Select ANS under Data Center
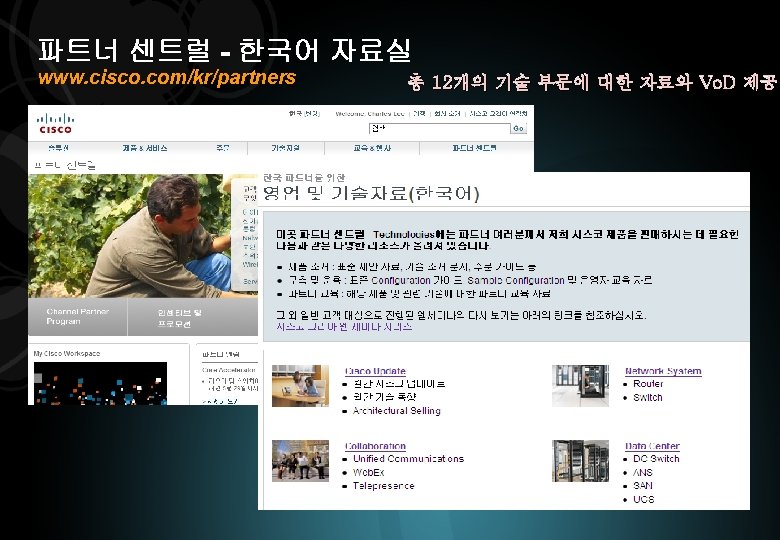 click(x=642, y=472)
